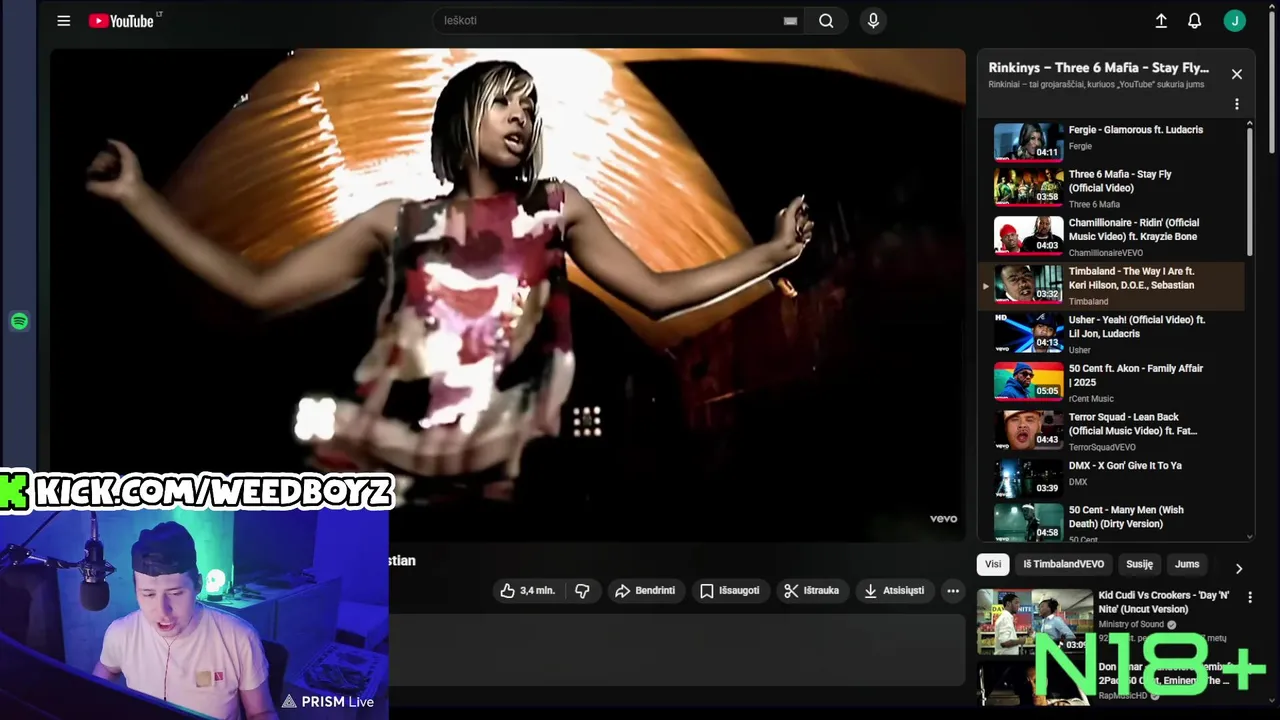This screenshot has width=1280, height=720.
Task: Click the rCent Music channel name
Action: pyautogui.click(x=1091, y=399)
